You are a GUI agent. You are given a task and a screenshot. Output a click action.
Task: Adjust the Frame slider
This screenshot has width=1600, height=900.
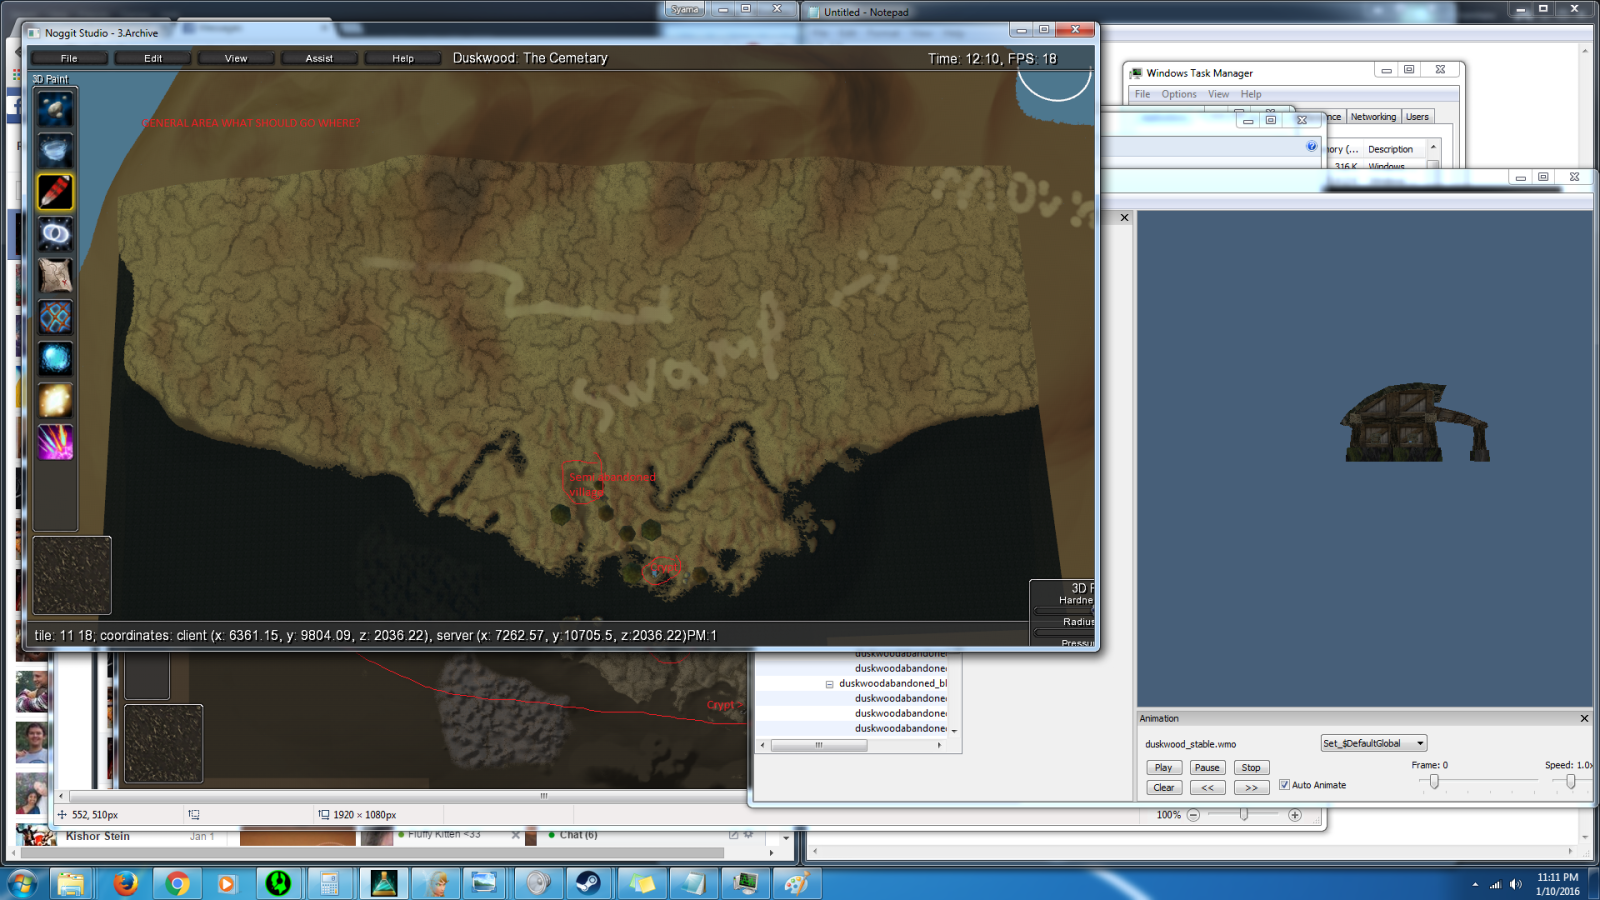pyautogui.click(x=1434, y=781)
